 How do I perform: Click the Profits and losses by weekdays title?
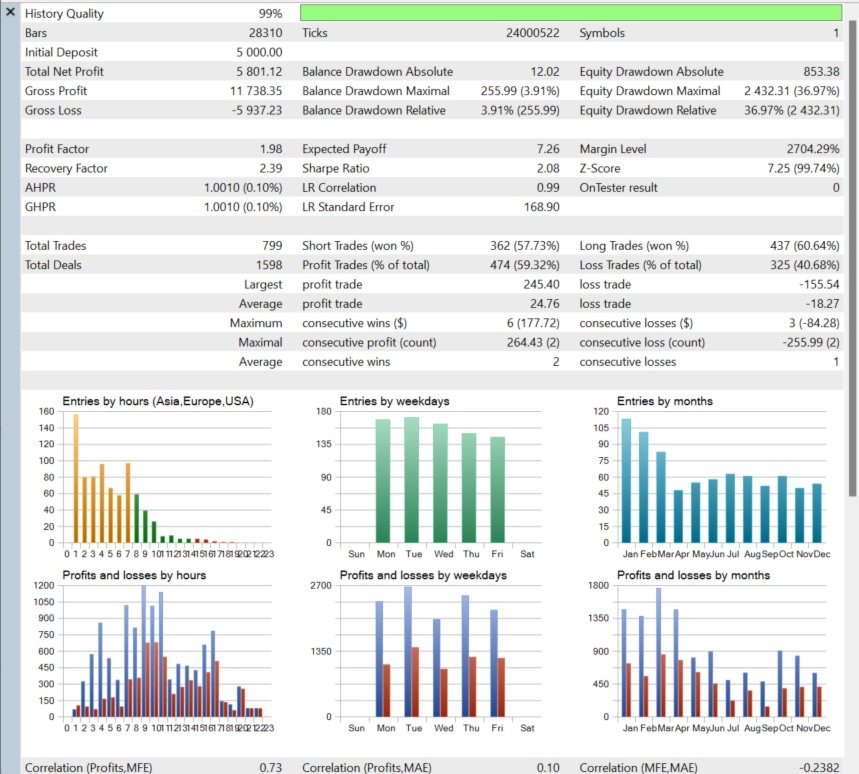pos(423,576)
